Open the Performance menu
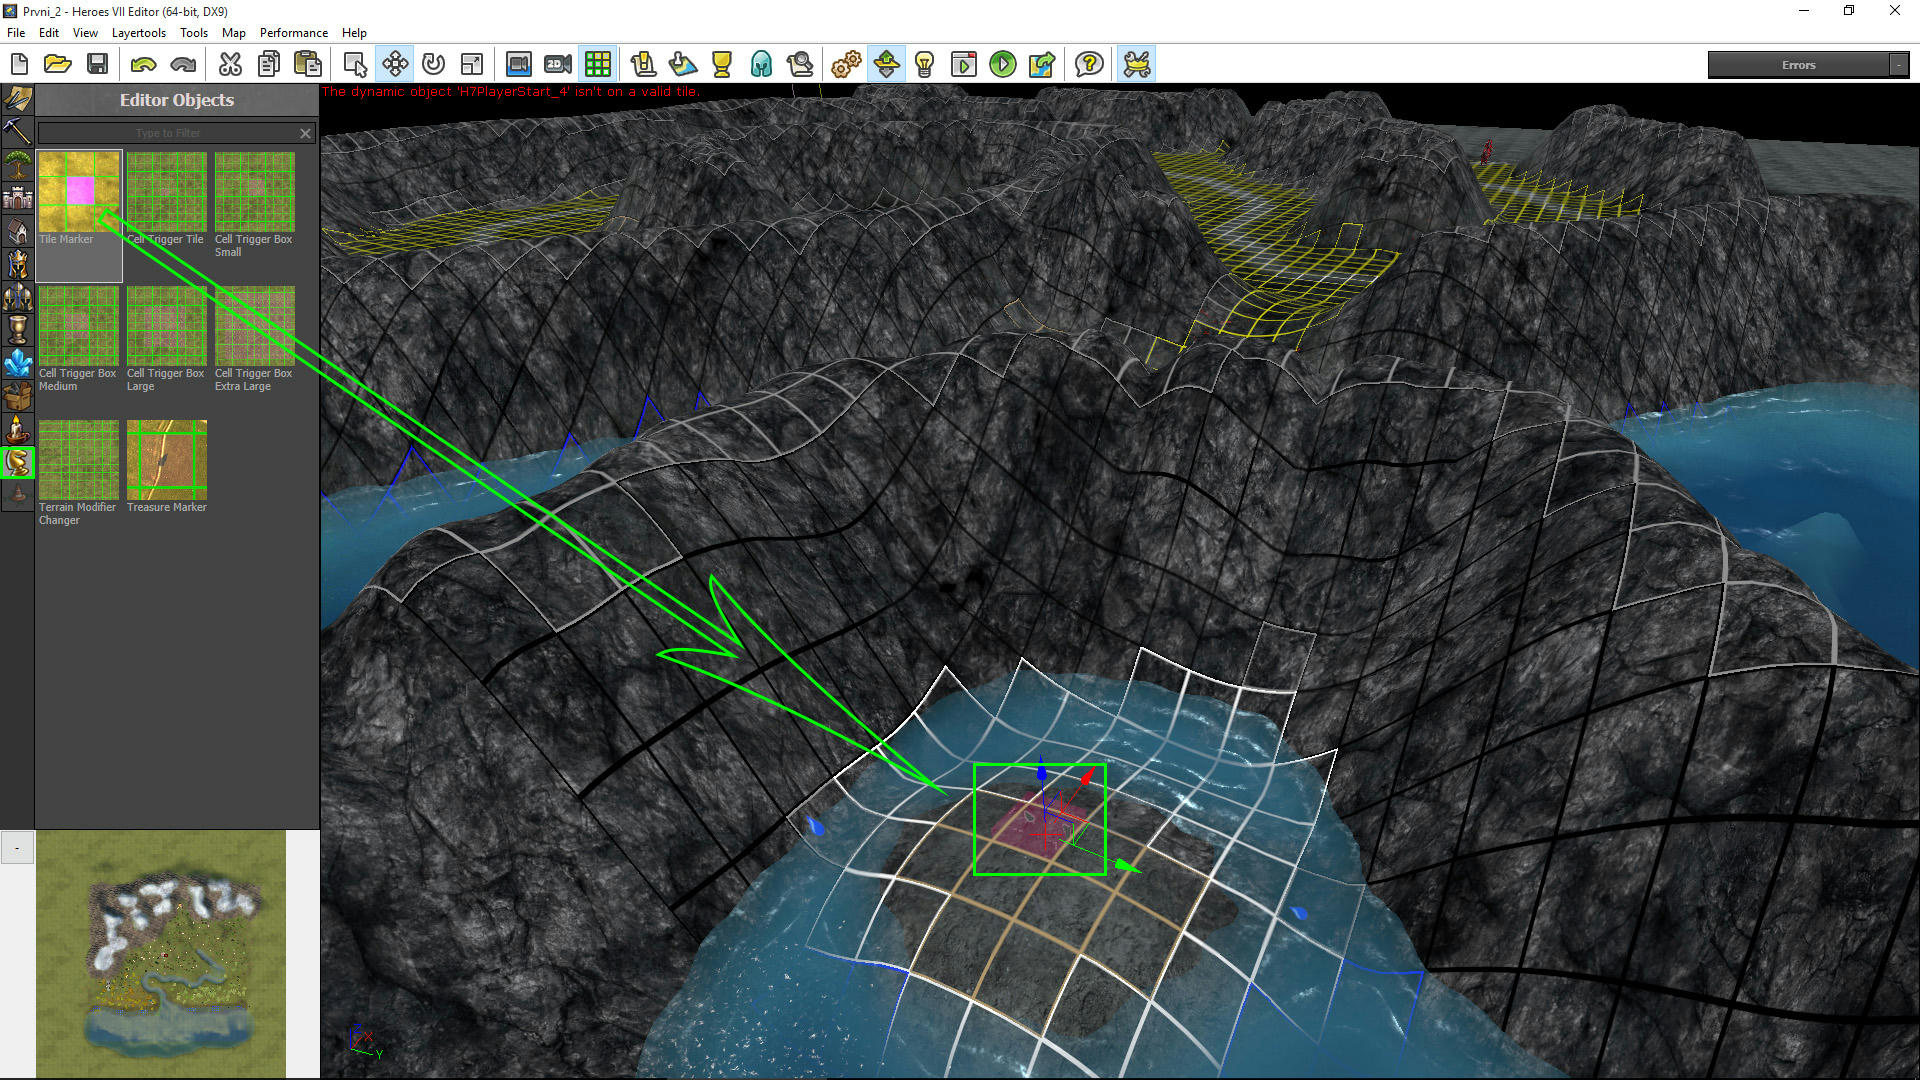 point(294,33)
